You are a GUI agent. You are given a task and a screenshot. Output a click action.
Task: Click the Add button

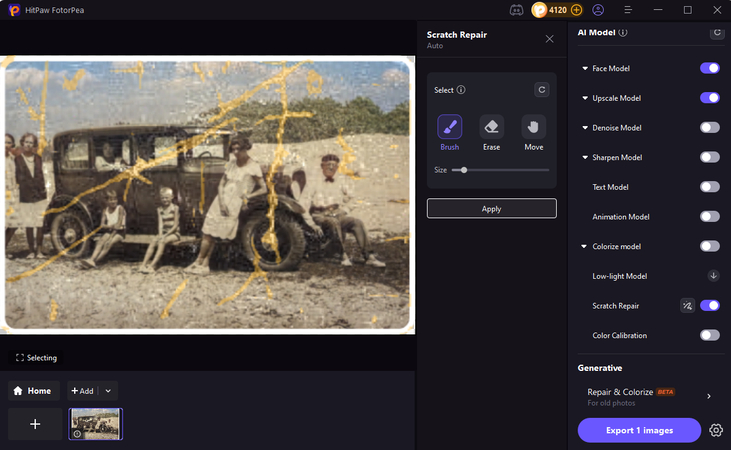click(83, 391)
